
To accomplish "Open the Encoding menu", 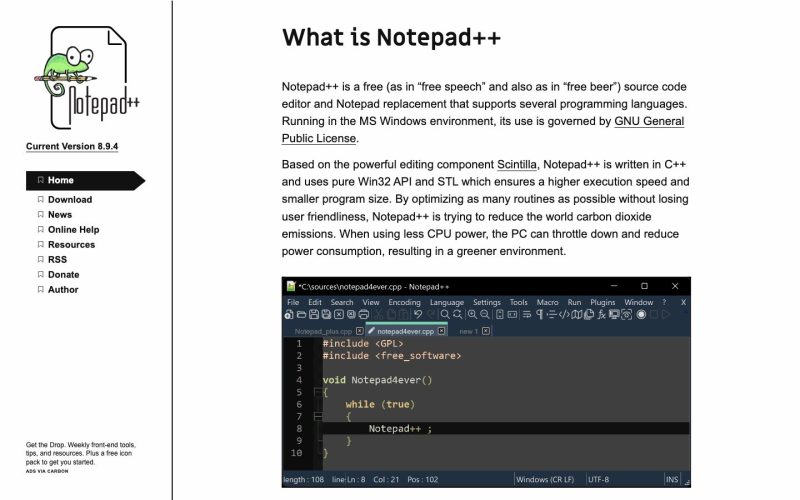I will click(404, 302).
